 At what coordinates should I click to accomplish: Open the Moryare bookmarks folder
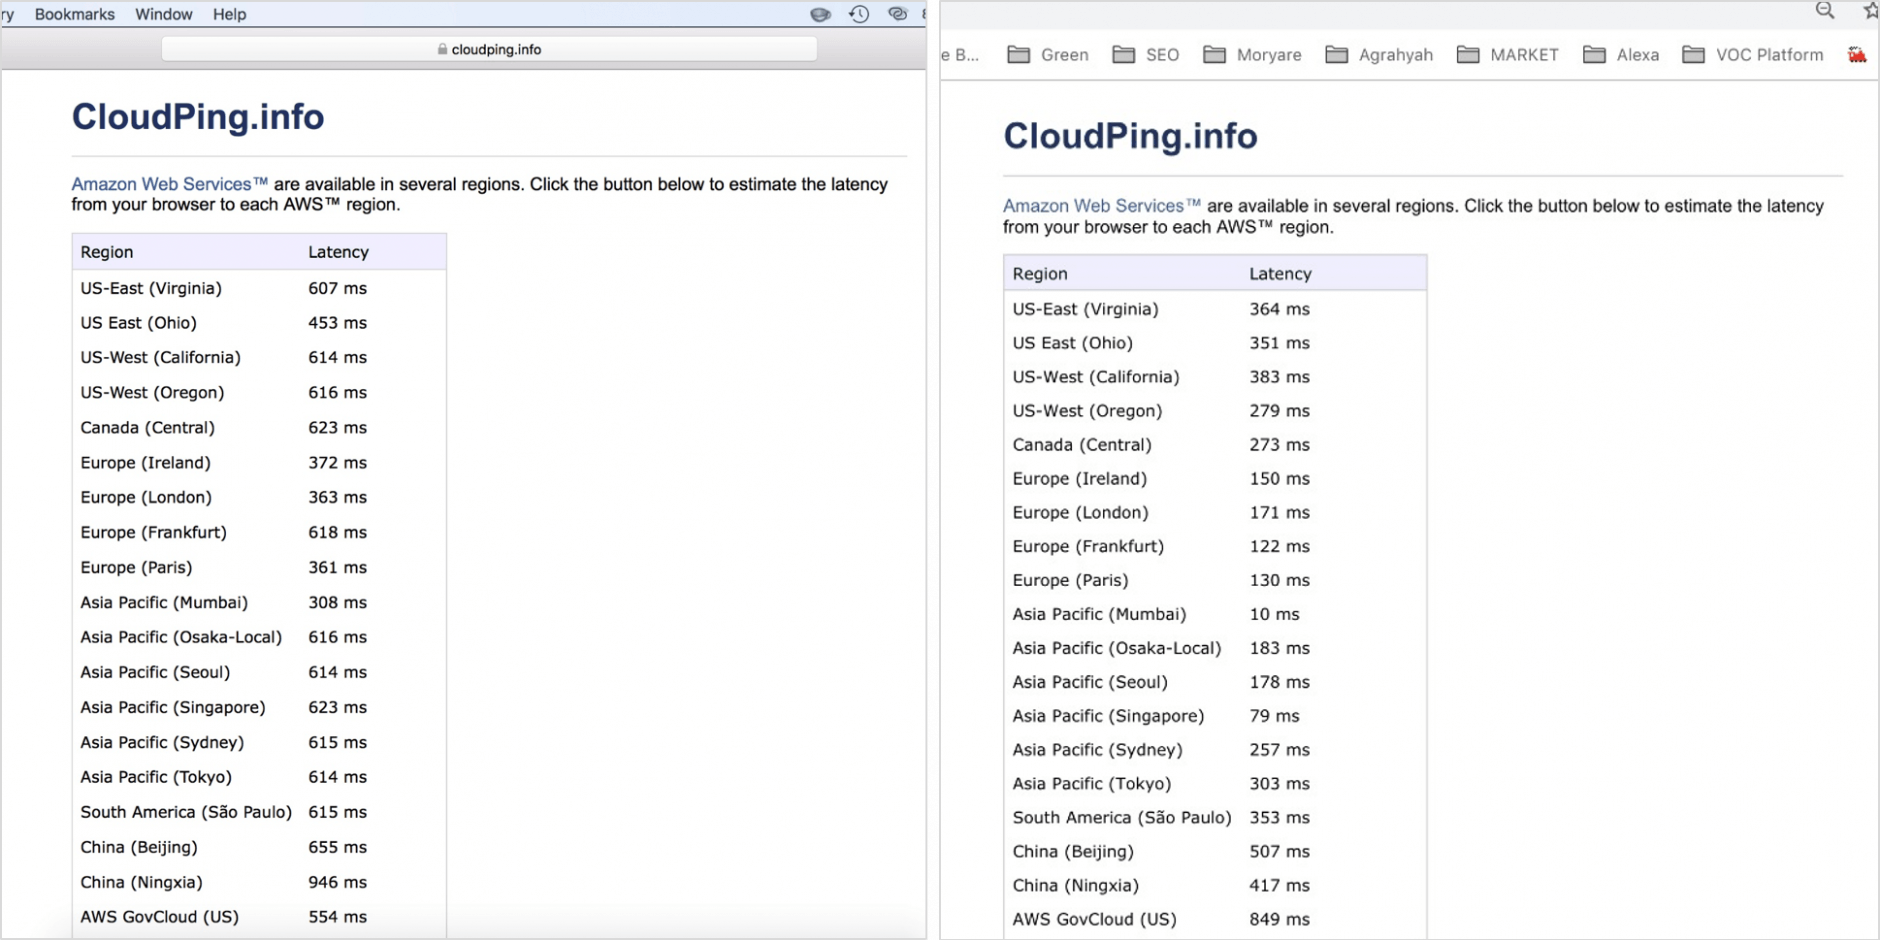coord(1252,55)
